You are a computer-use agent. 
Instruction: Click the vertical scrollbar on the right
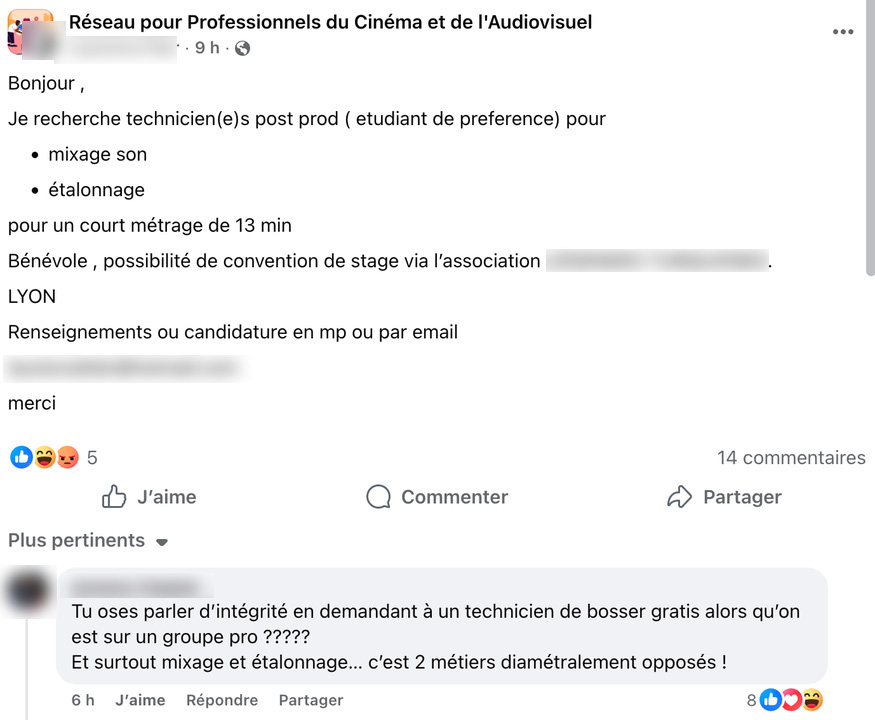869,150
